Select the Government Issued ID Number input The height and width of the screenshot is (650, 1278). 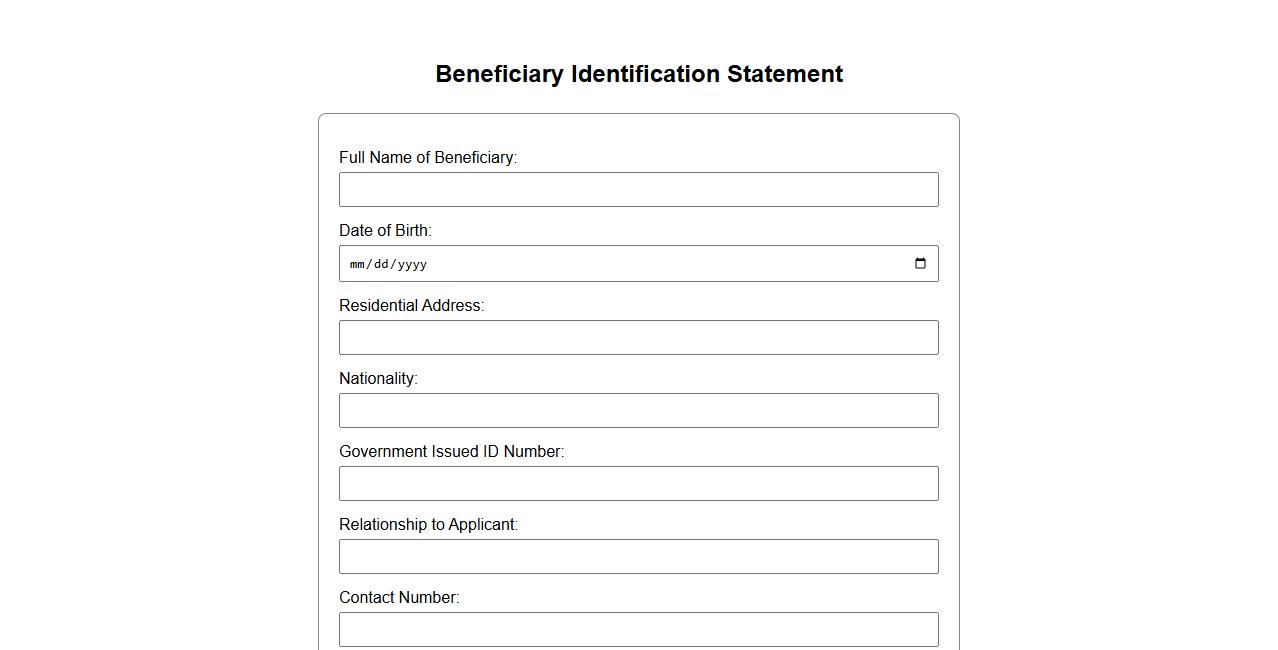[638, 484]
